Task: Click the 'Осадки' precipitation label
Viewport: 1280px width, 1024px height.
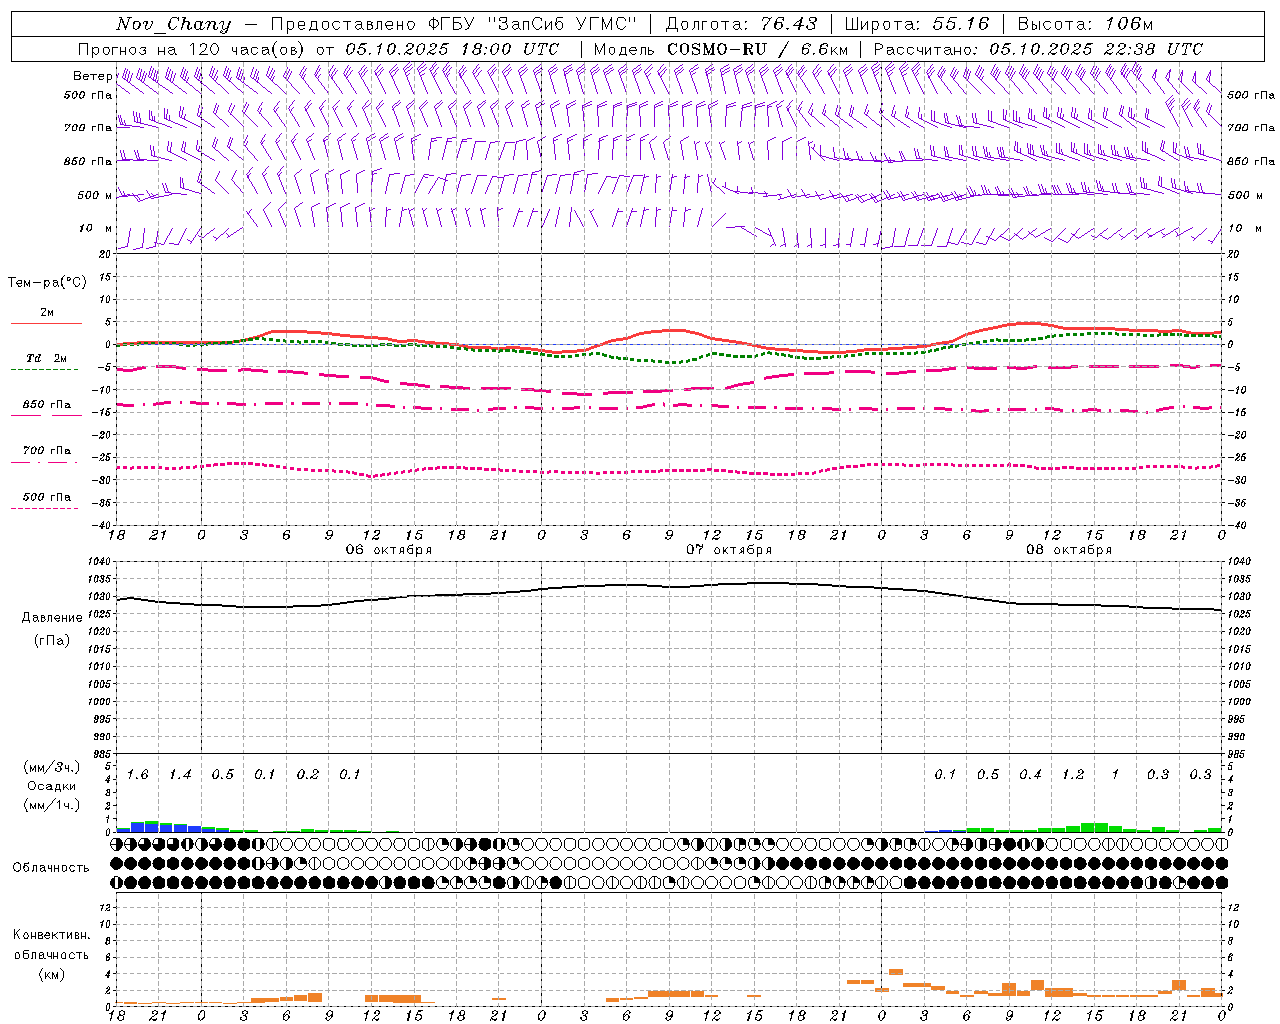Action: [52, 786]
